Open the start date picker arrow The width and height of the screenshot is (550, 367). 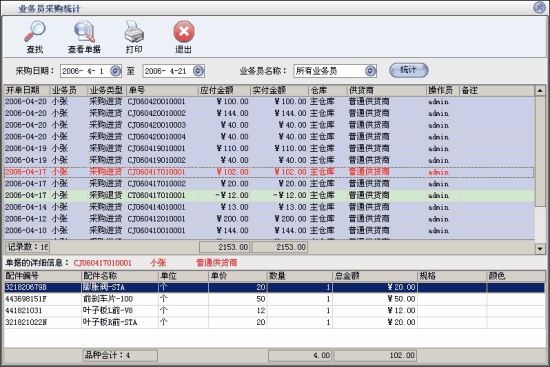tap(115, 71)
